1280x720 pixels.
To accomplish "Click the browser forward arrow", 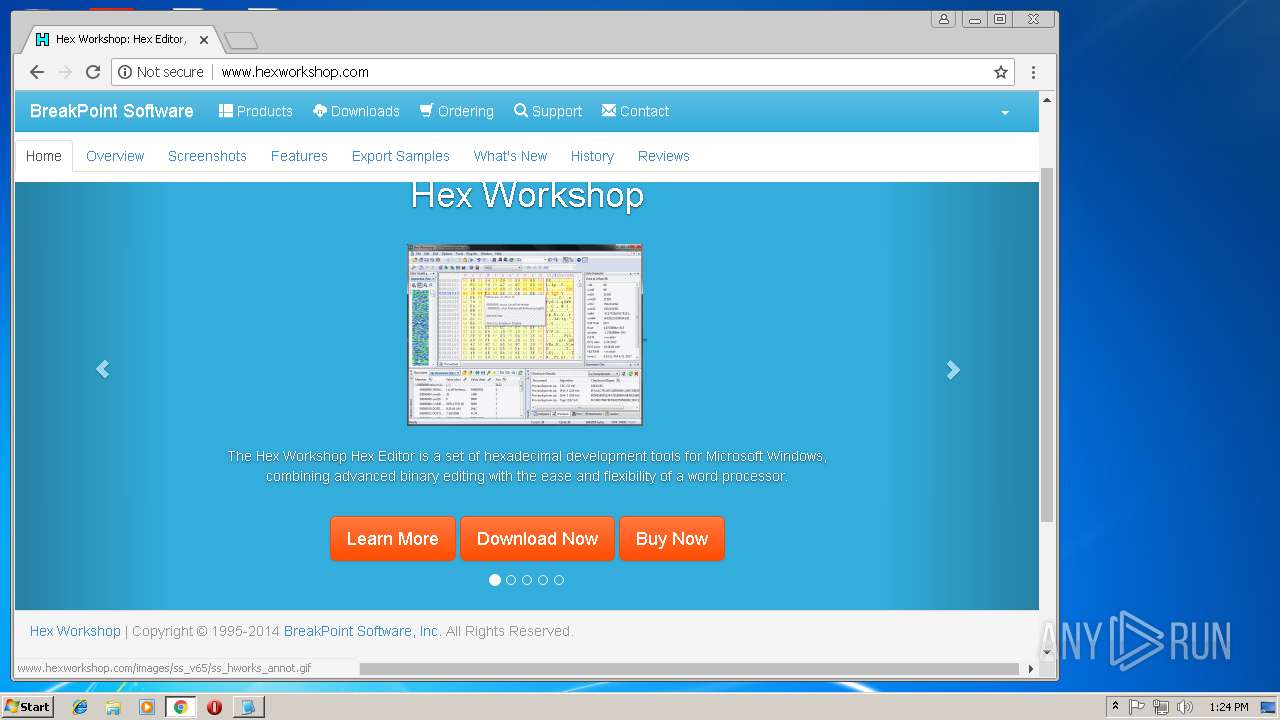I will coord(65,72).
